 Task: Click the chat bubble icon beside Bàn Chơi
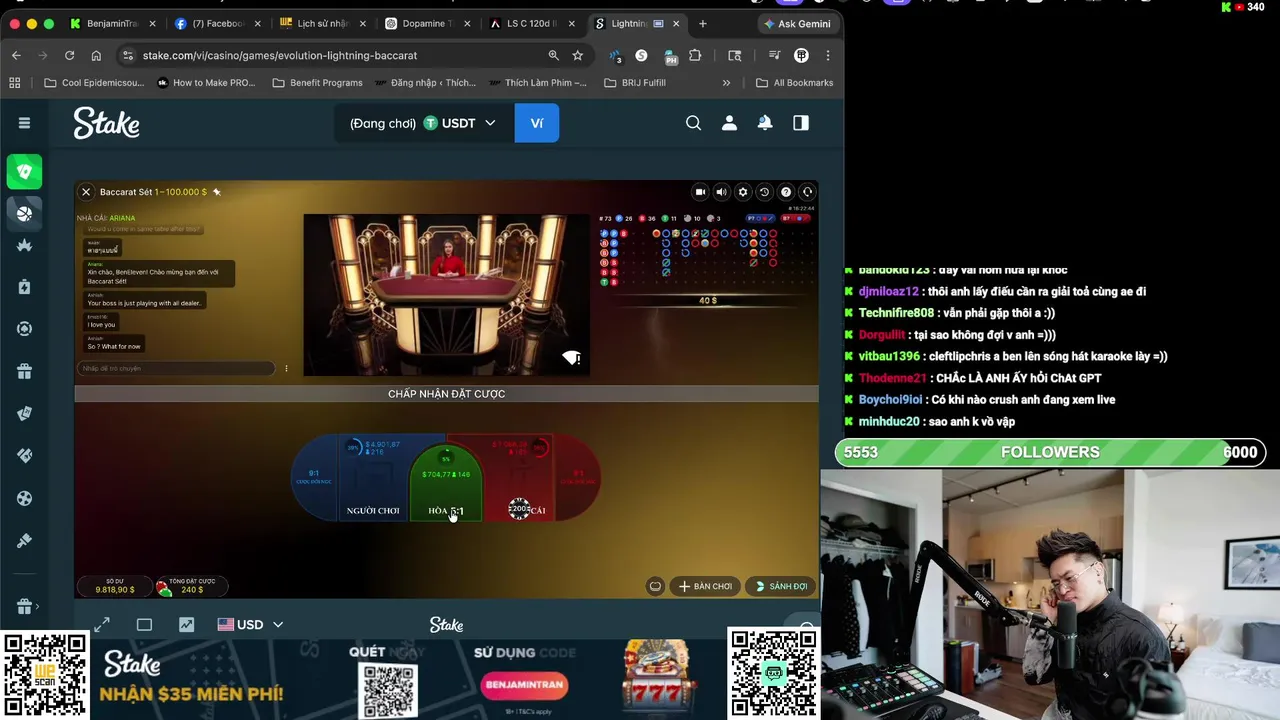(655, 586)
